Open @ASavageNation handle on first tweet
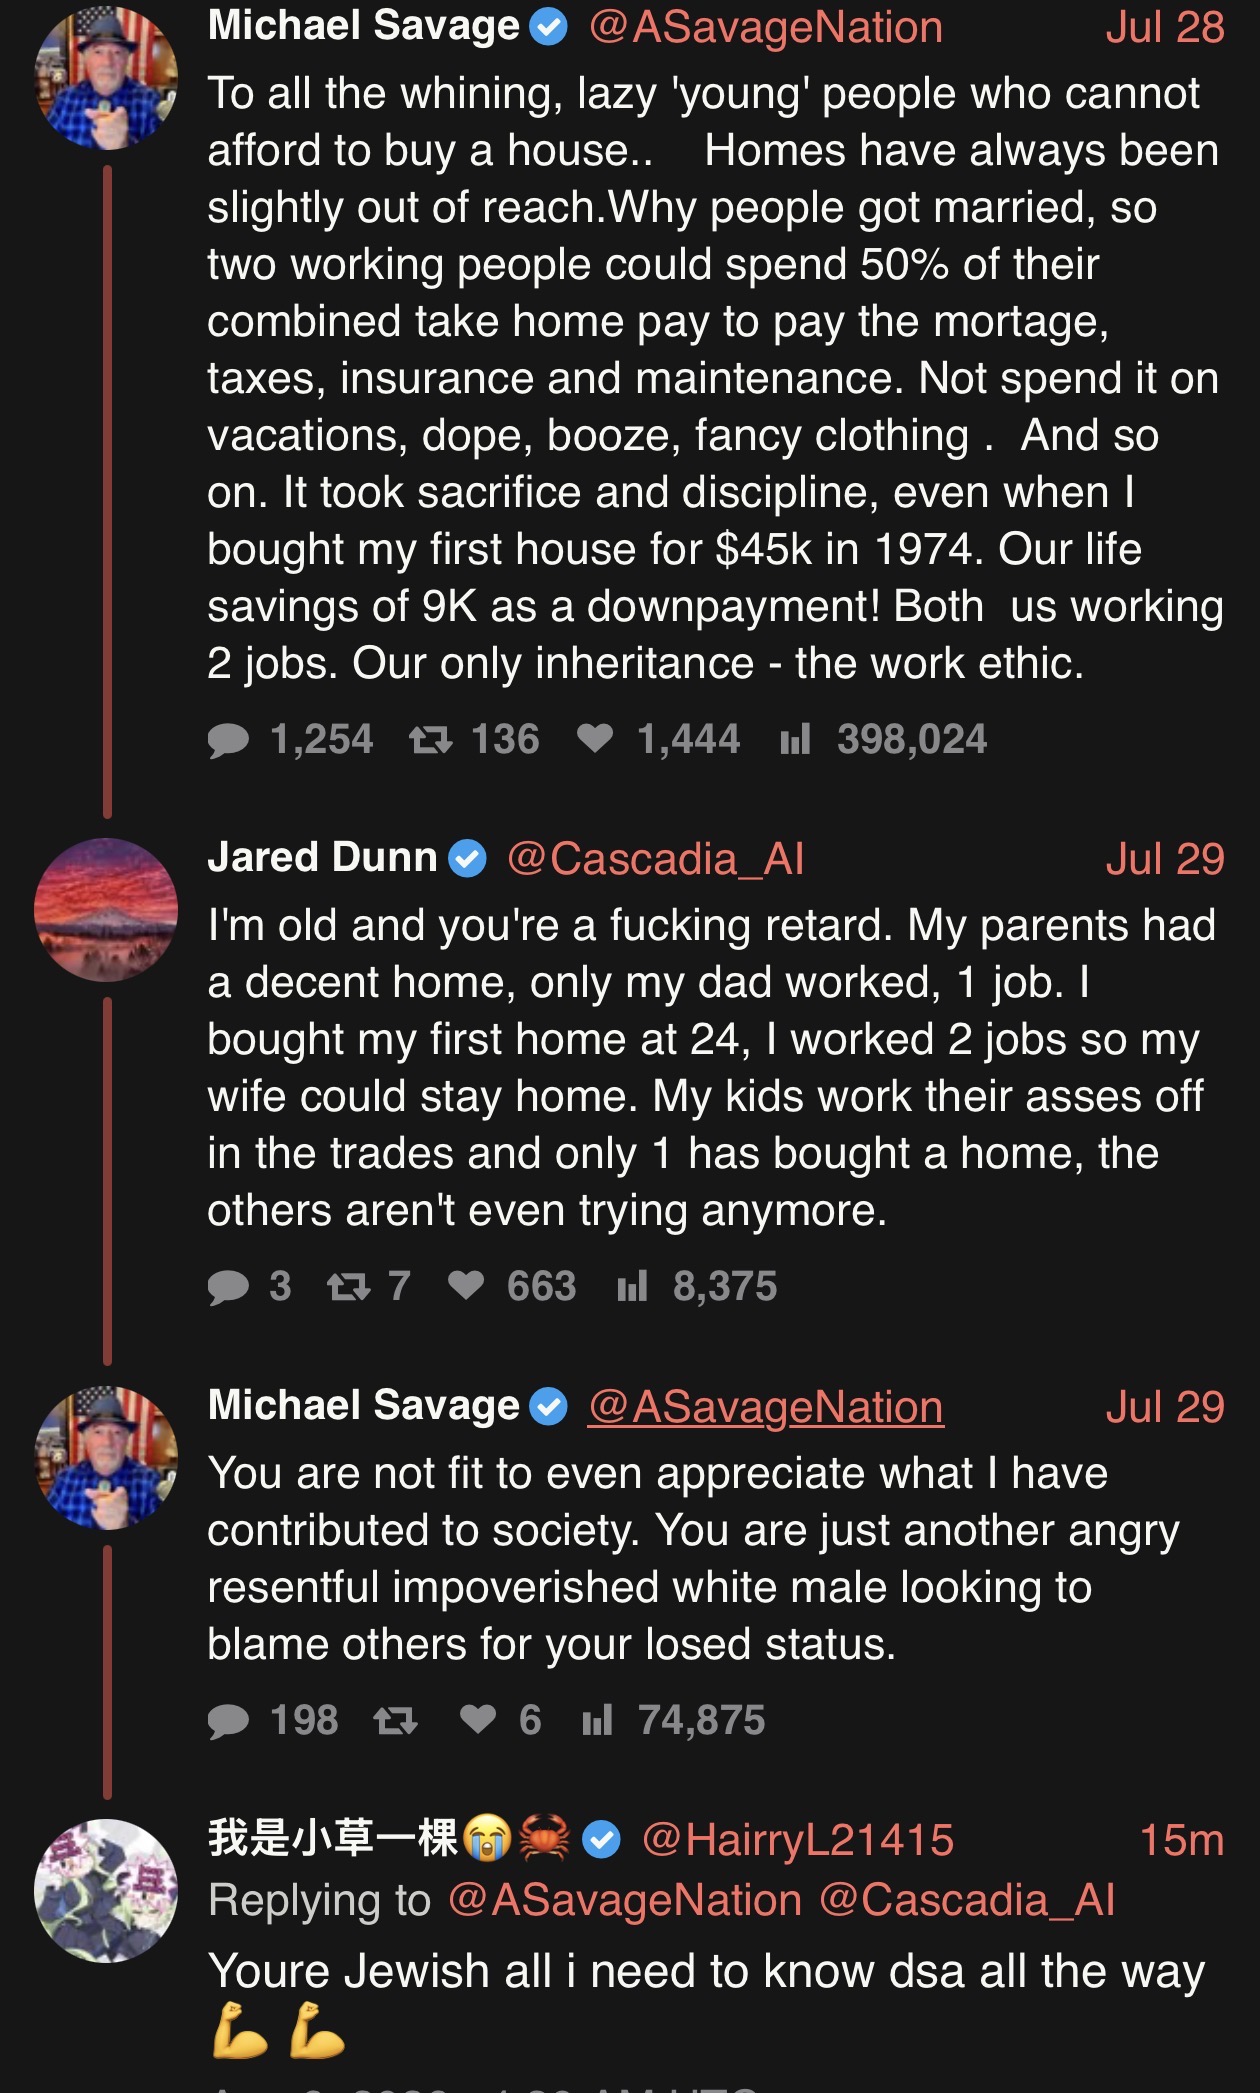1260x2093 pixels. (x=766, y=27)
